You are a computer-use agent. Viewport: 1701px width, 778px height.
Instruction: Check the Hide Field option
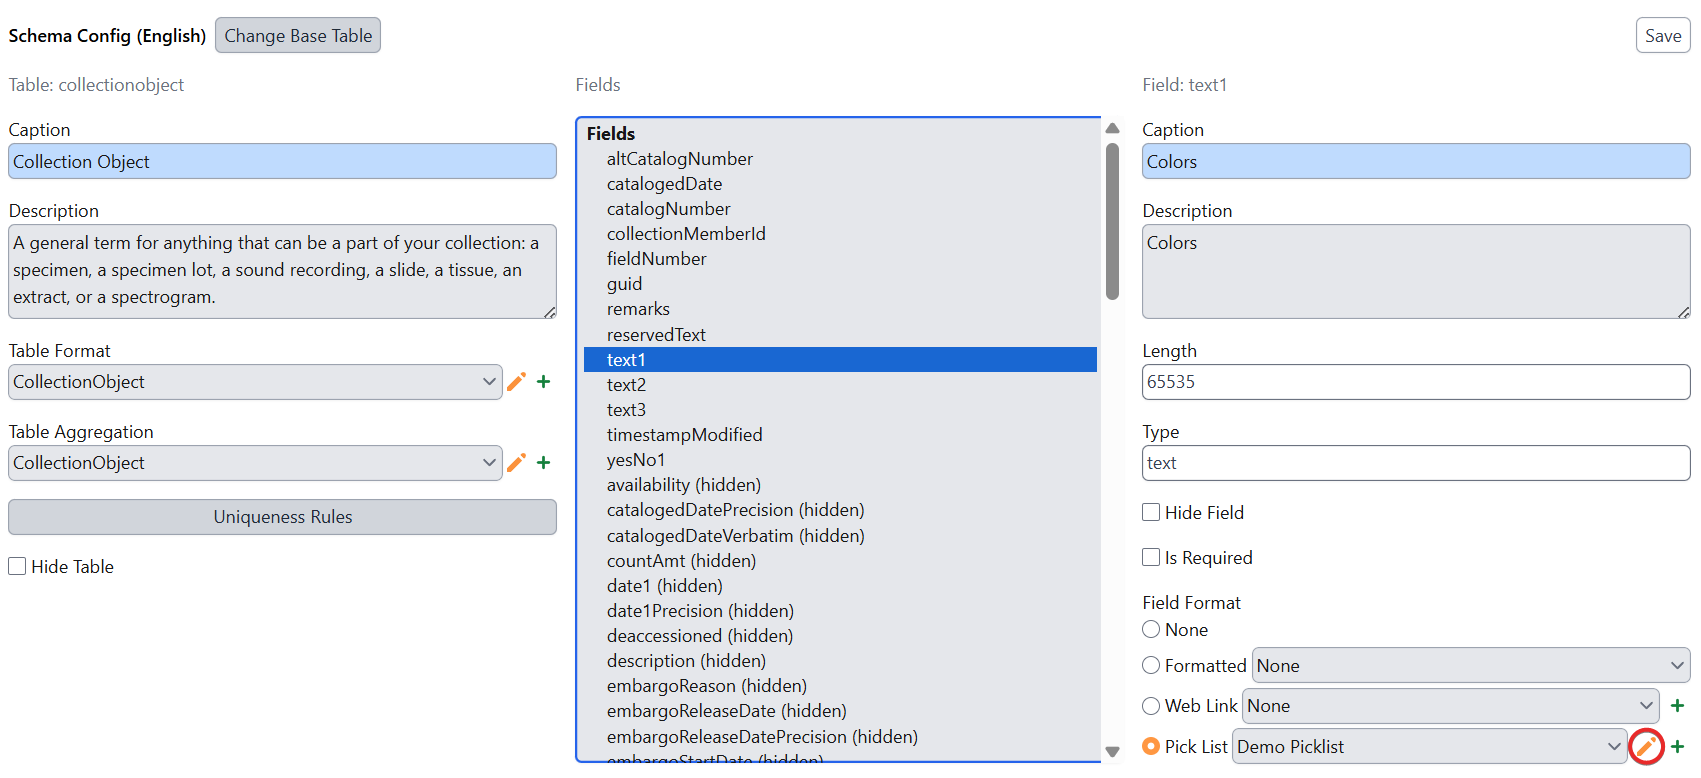coord(1152,513)
